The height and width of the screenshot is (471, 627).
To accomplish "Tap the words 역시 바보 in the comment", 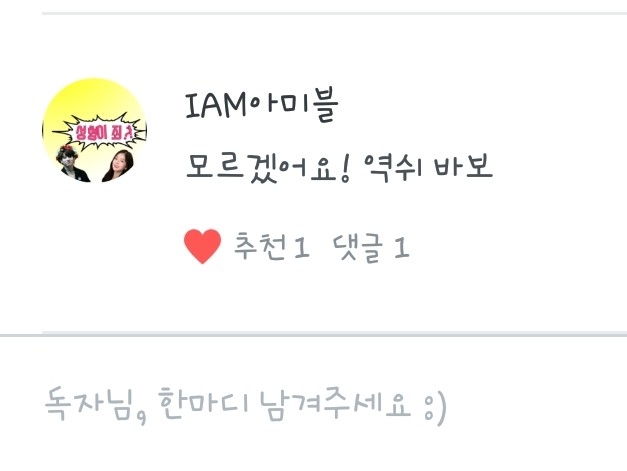I will 428,167.
